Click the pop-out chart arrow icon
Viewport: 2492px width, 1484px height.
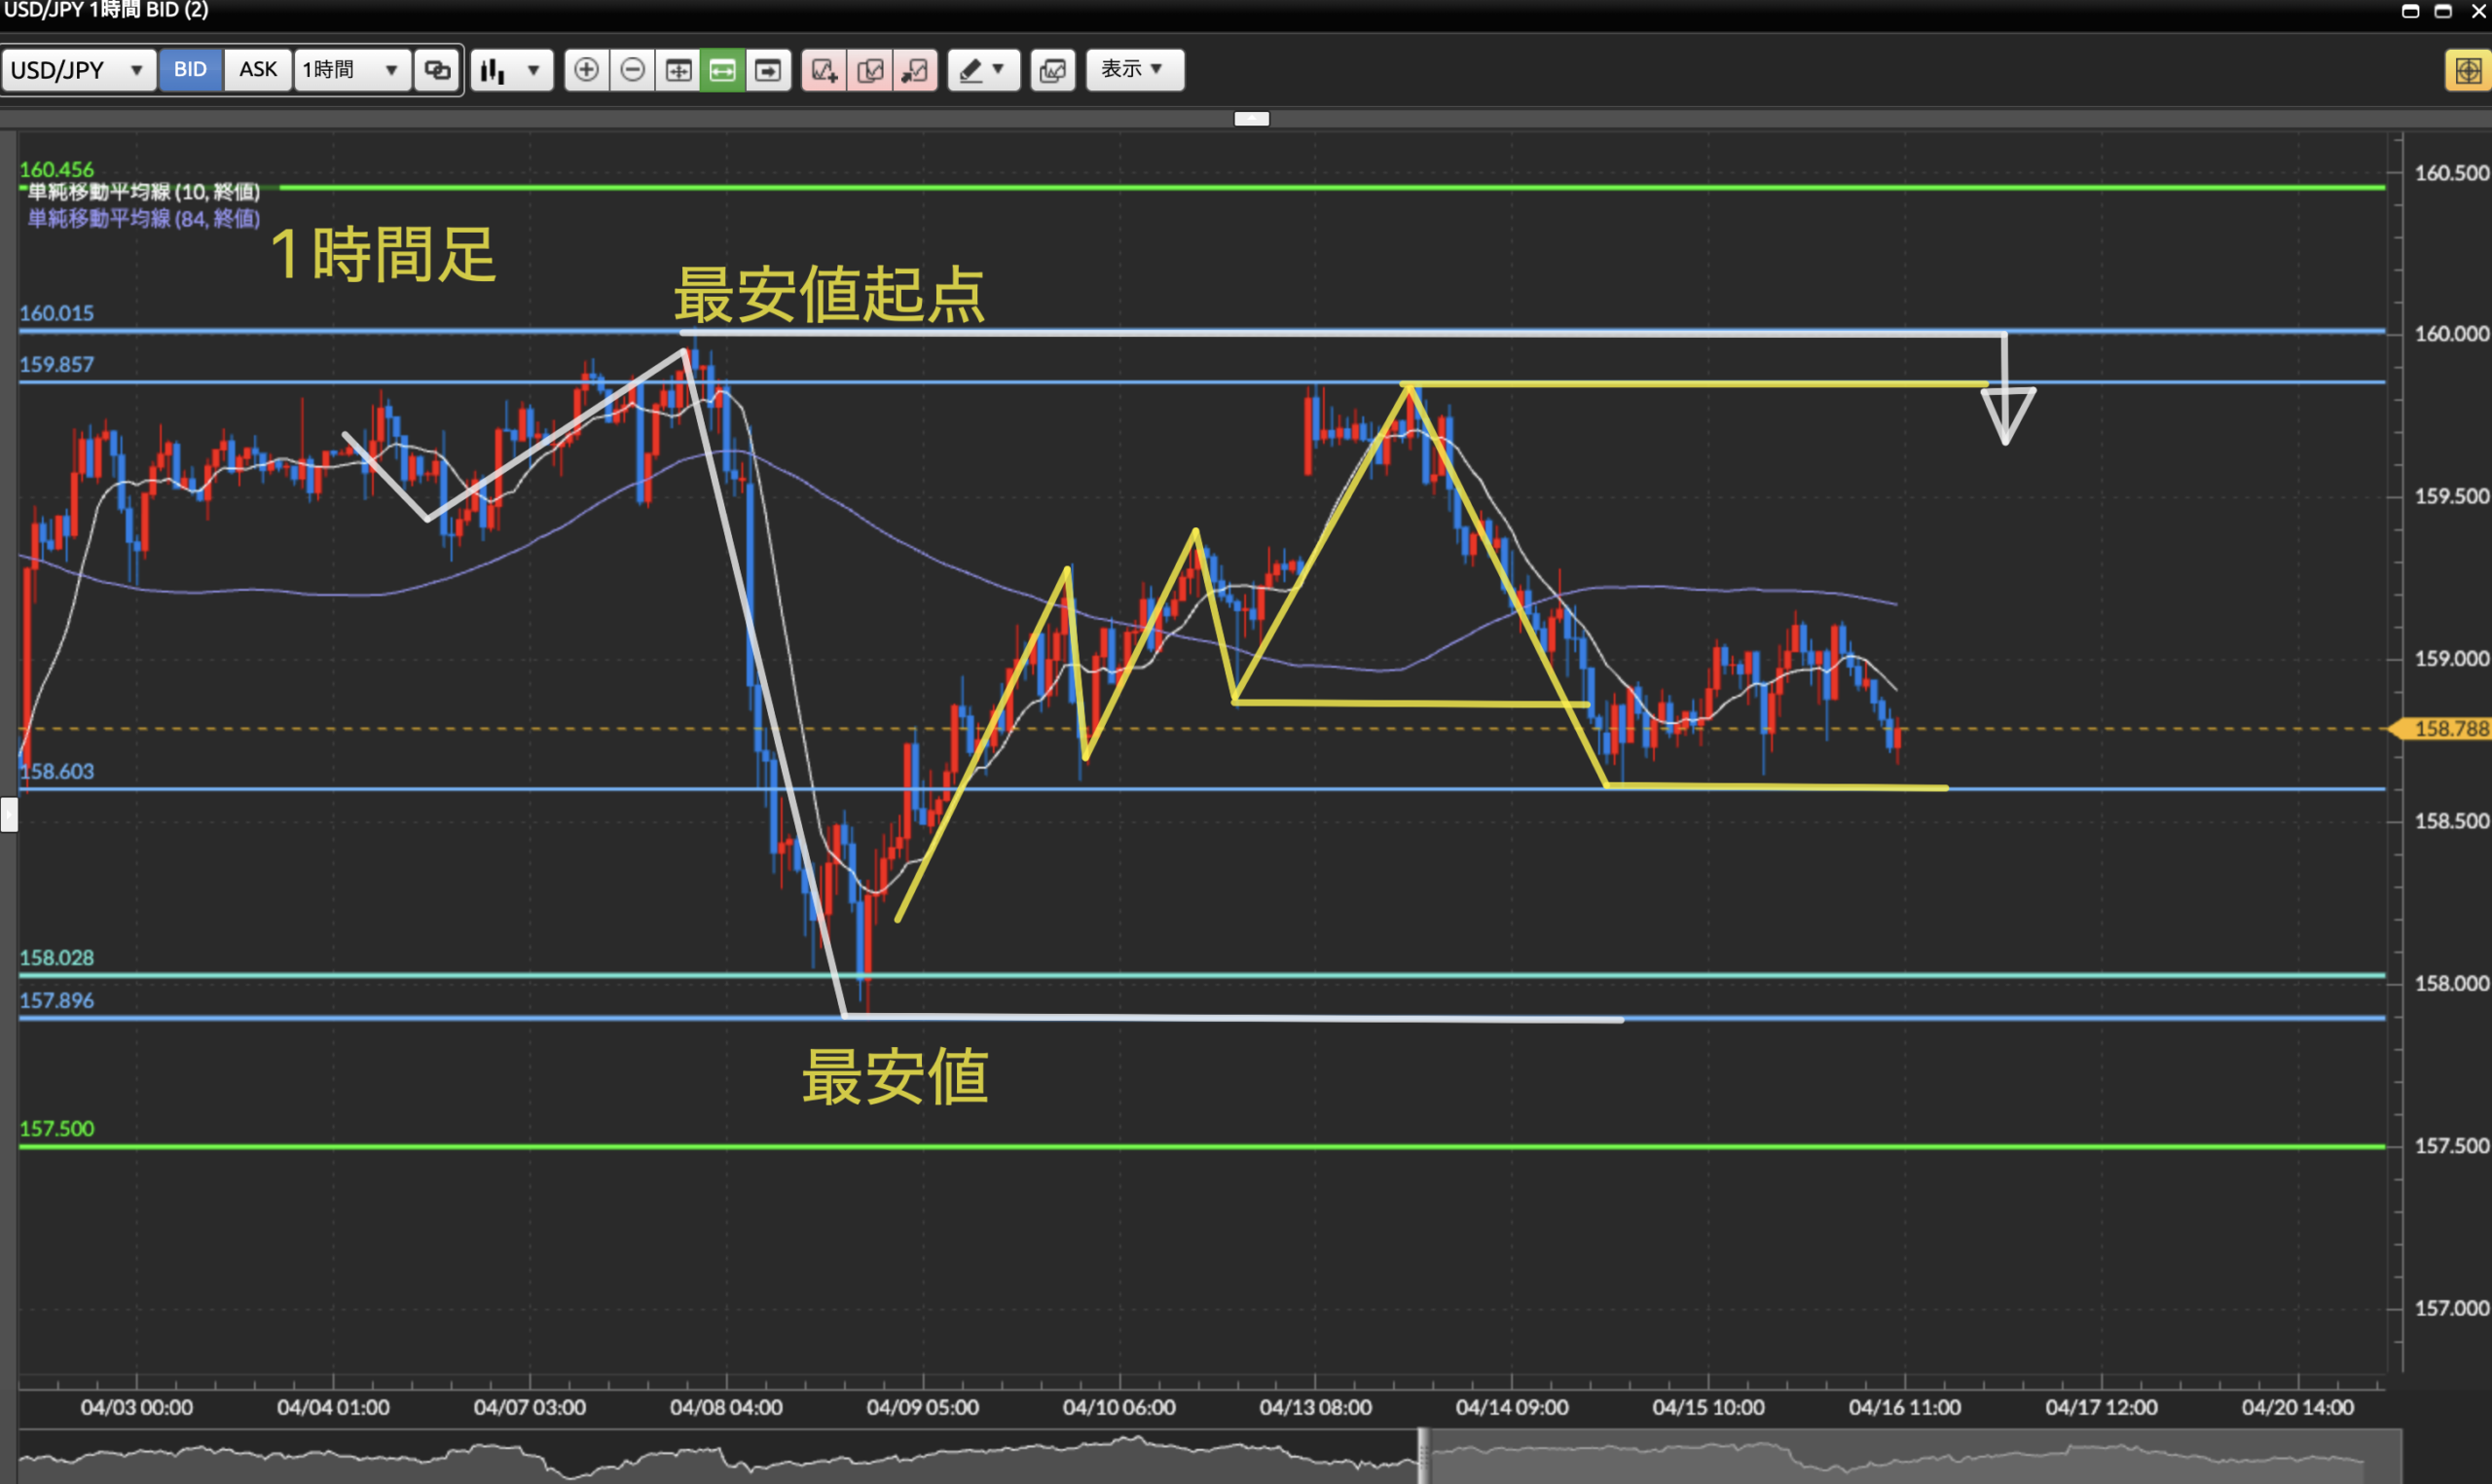tap(915, 70)
